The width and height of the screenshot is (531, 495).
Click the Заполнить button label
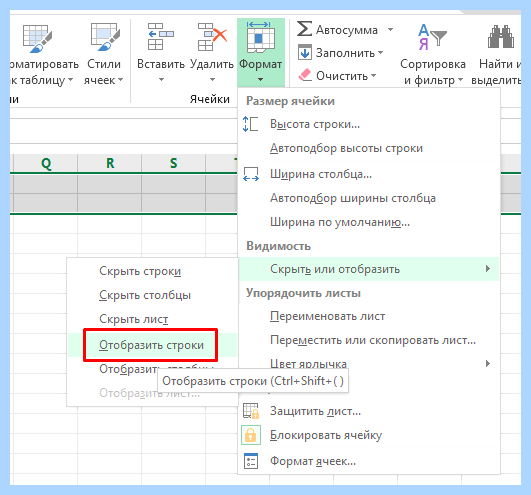click(x=345, y=53)
